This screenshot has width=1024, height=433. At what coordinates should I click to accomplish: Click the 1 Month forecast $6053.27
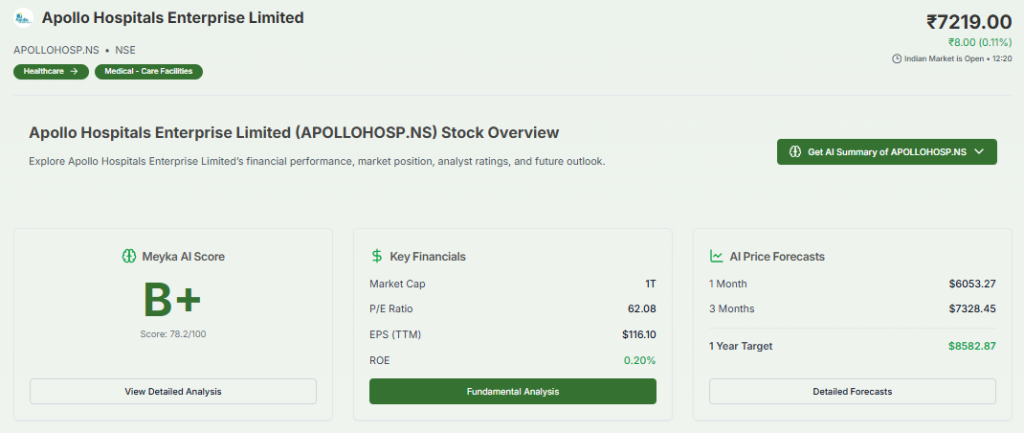tap(972, 284)
